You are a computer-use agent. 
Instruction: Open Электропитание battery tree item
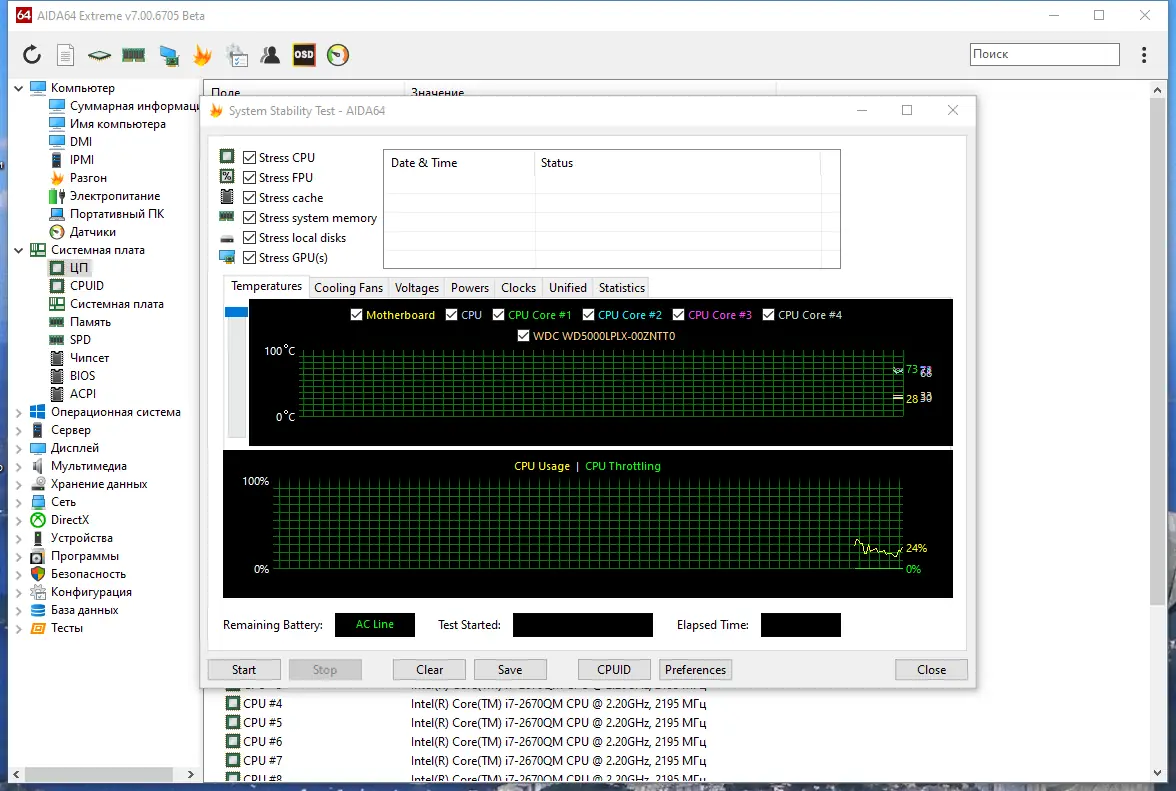pyautogui.click(x=114, y=196)
